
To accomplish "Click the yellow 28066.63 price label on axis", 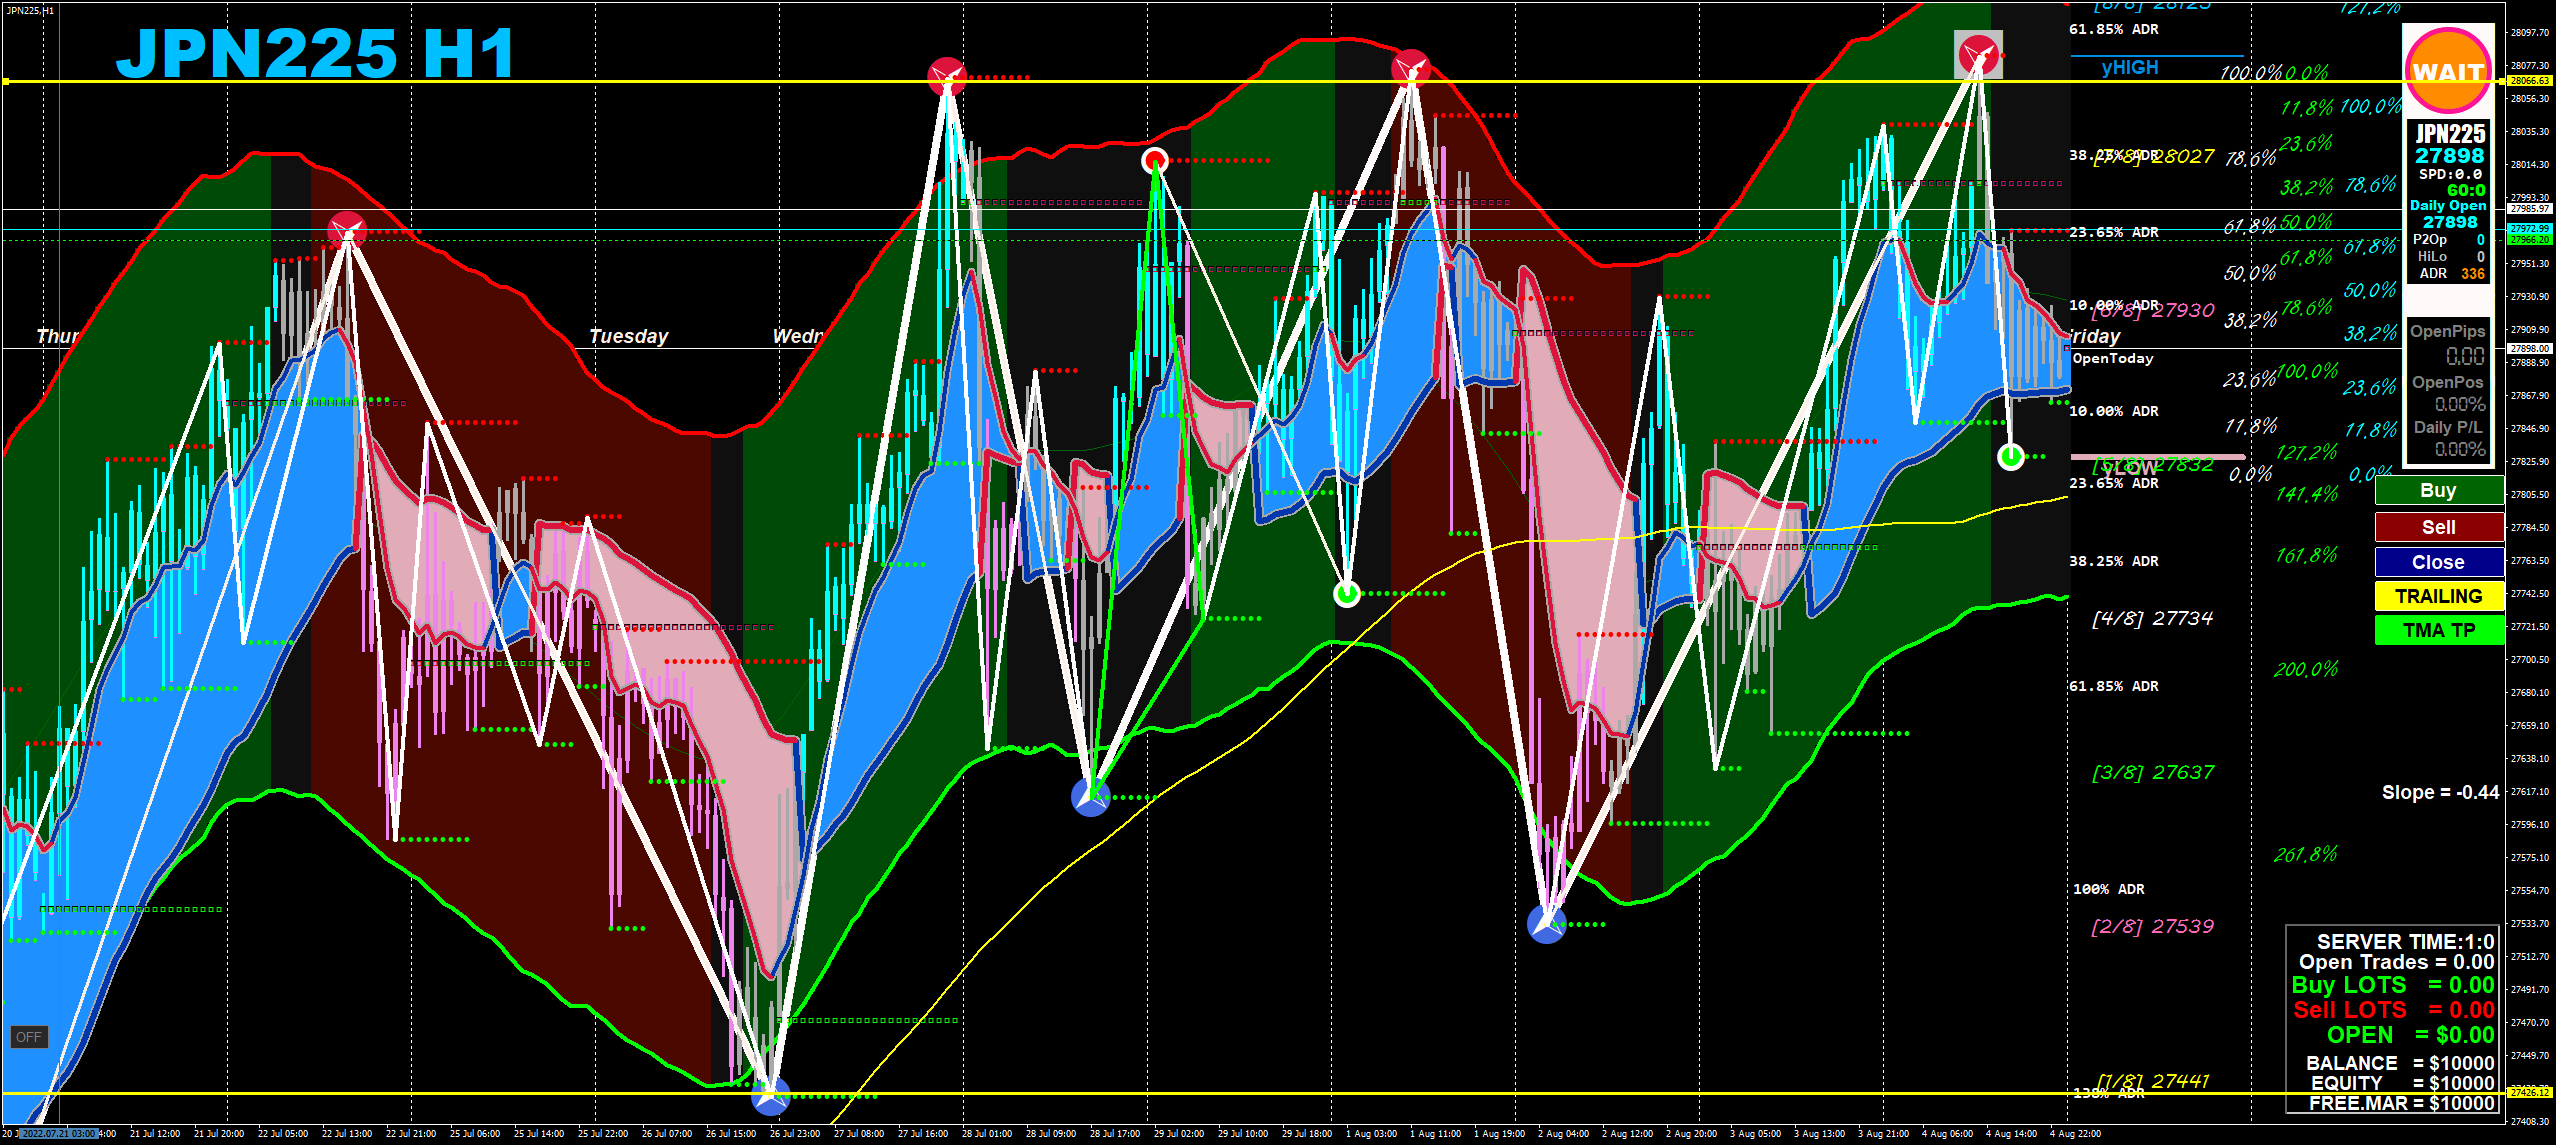I will click(2529, 81).
